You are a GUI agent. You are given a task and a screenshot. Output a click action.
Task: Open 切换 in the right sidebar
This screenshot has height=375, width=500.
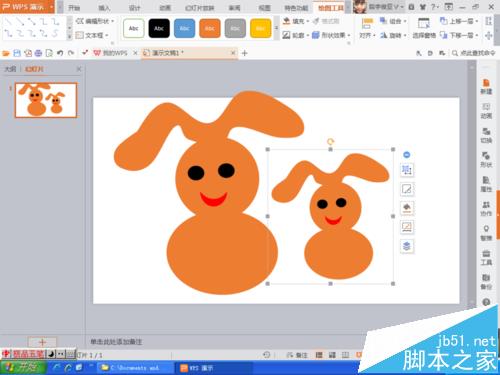486,135
